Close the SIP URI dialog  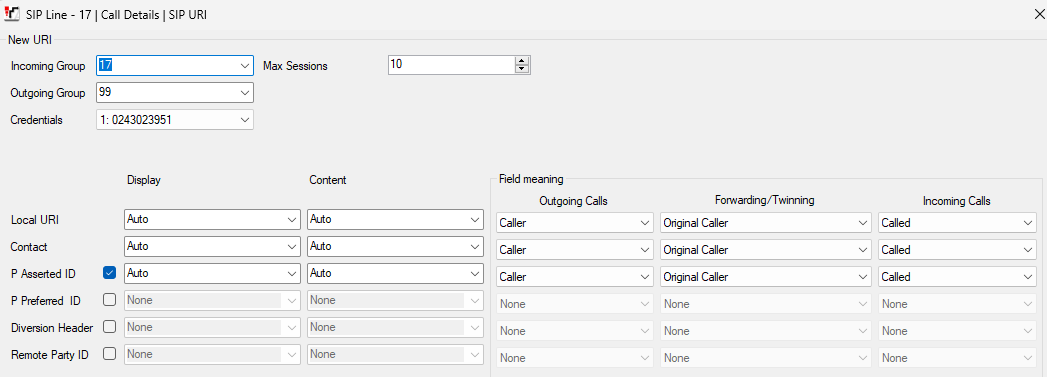1038,14
